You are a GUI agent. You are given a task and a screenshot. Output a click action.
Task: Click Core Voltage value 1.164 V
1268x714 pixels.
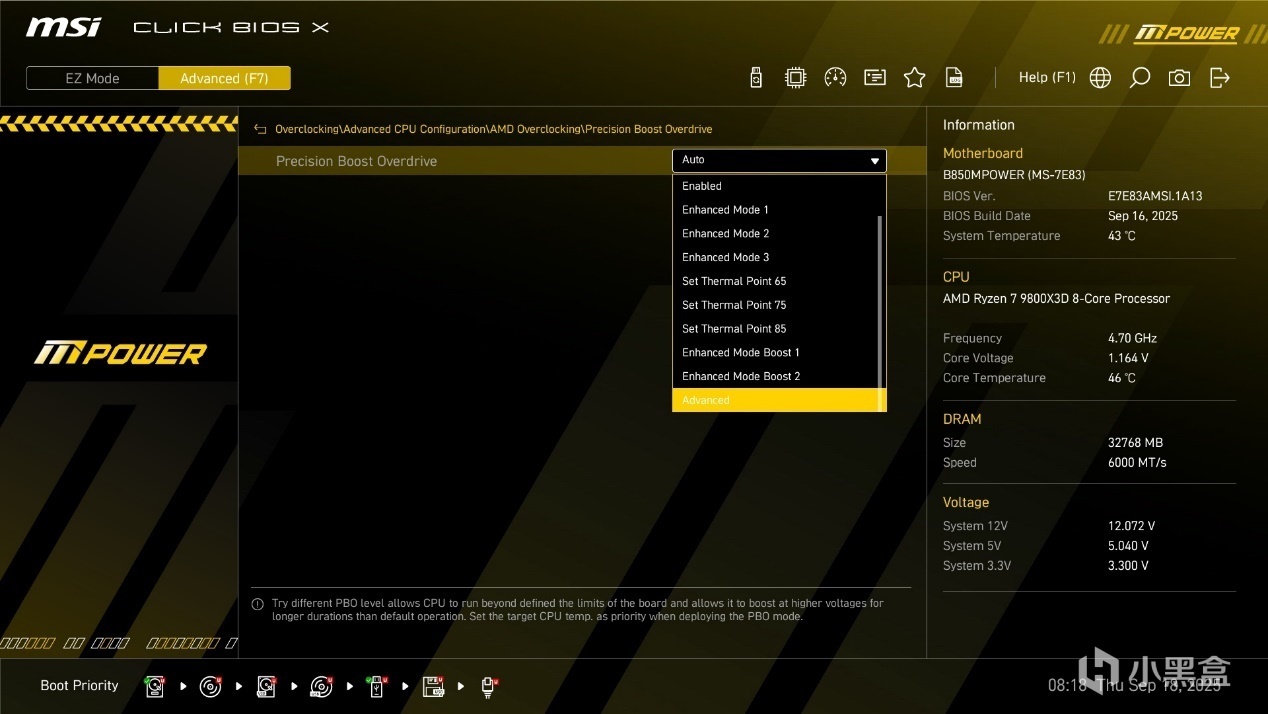(1128, 358)
